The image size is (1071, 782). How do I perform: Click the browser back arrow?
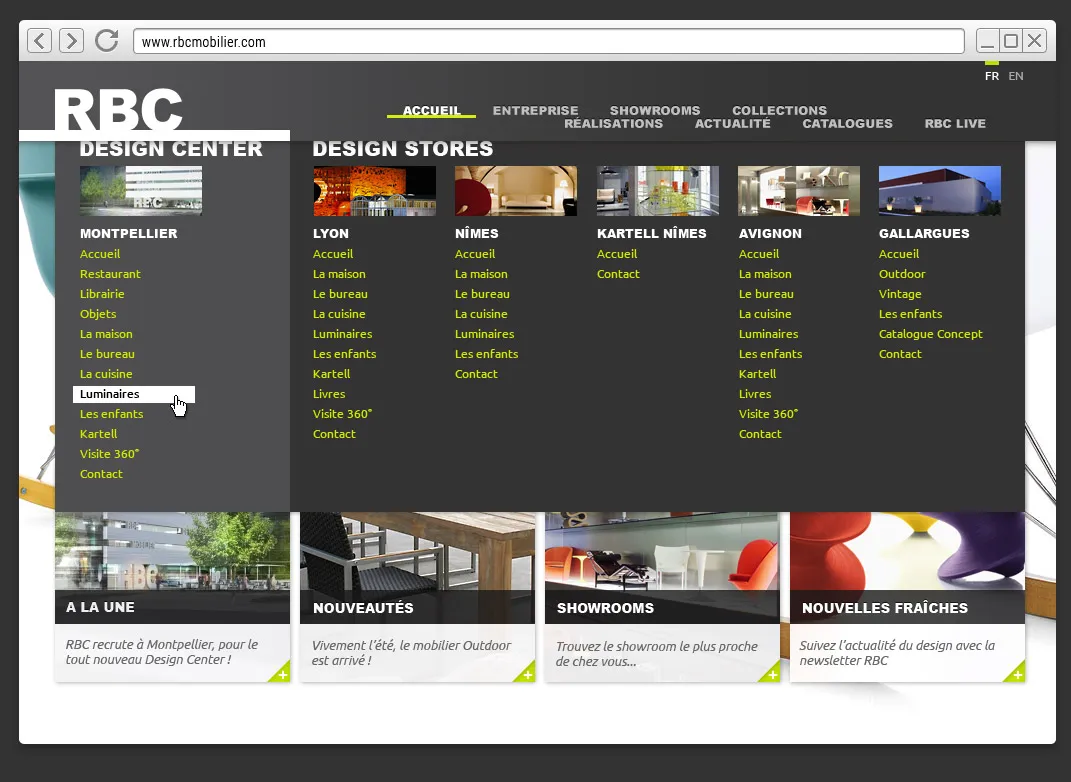click(38, 40)
